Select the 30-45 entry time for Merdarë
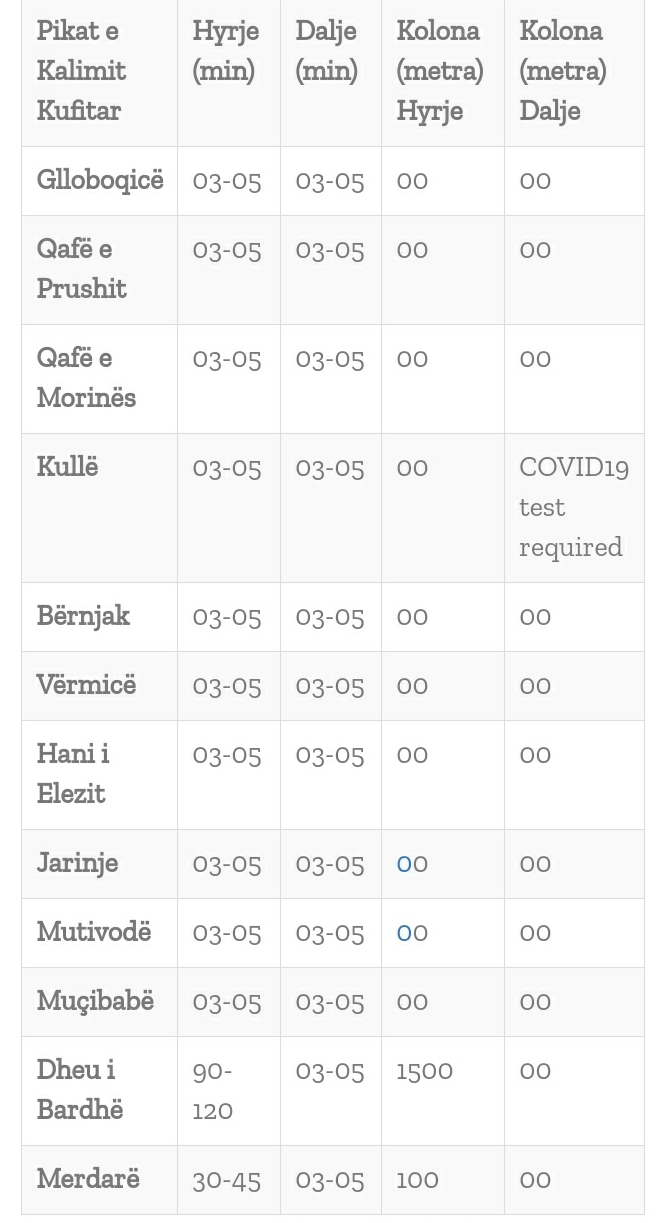Image resolution: width=667 pixels, height=1223 pixels. tap(226, 1180)
